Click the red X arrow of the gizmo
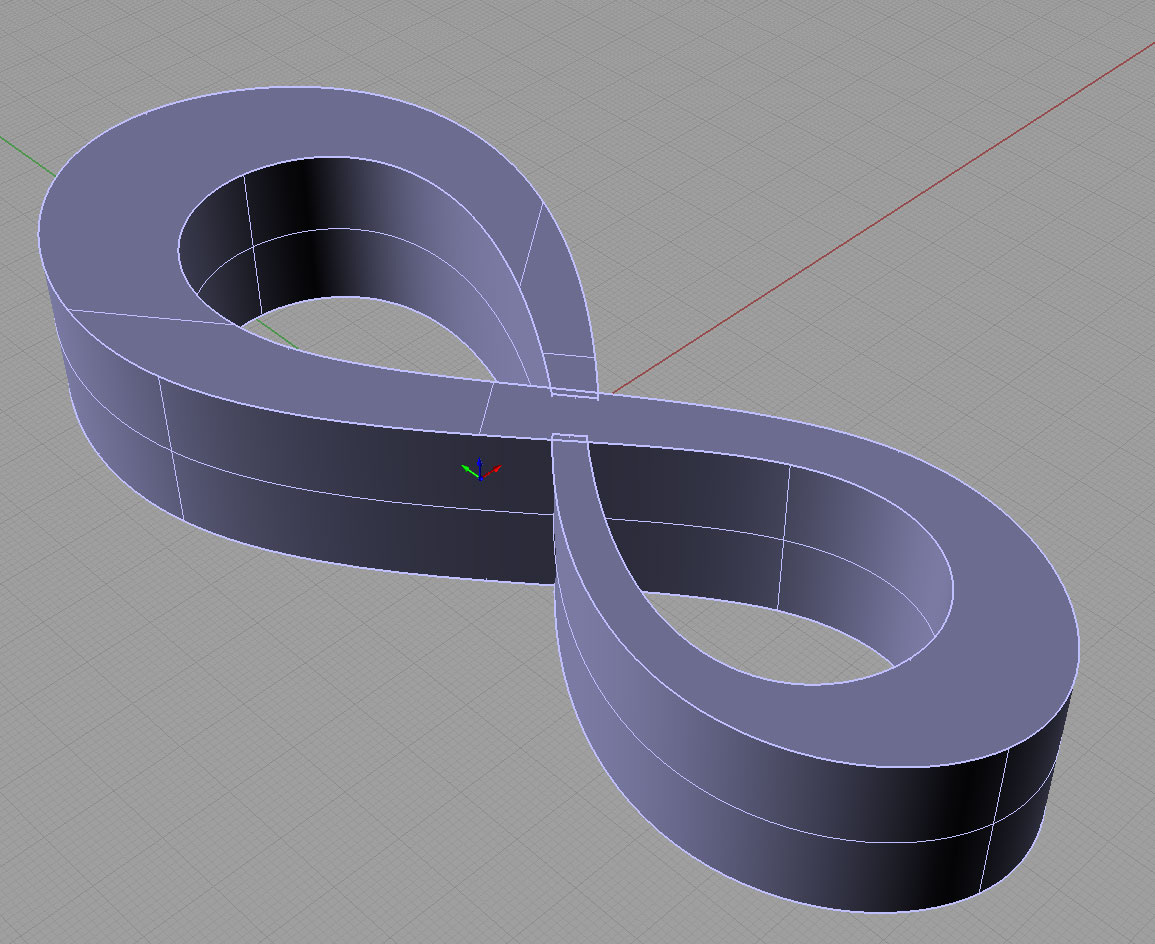 click(495, 468)
